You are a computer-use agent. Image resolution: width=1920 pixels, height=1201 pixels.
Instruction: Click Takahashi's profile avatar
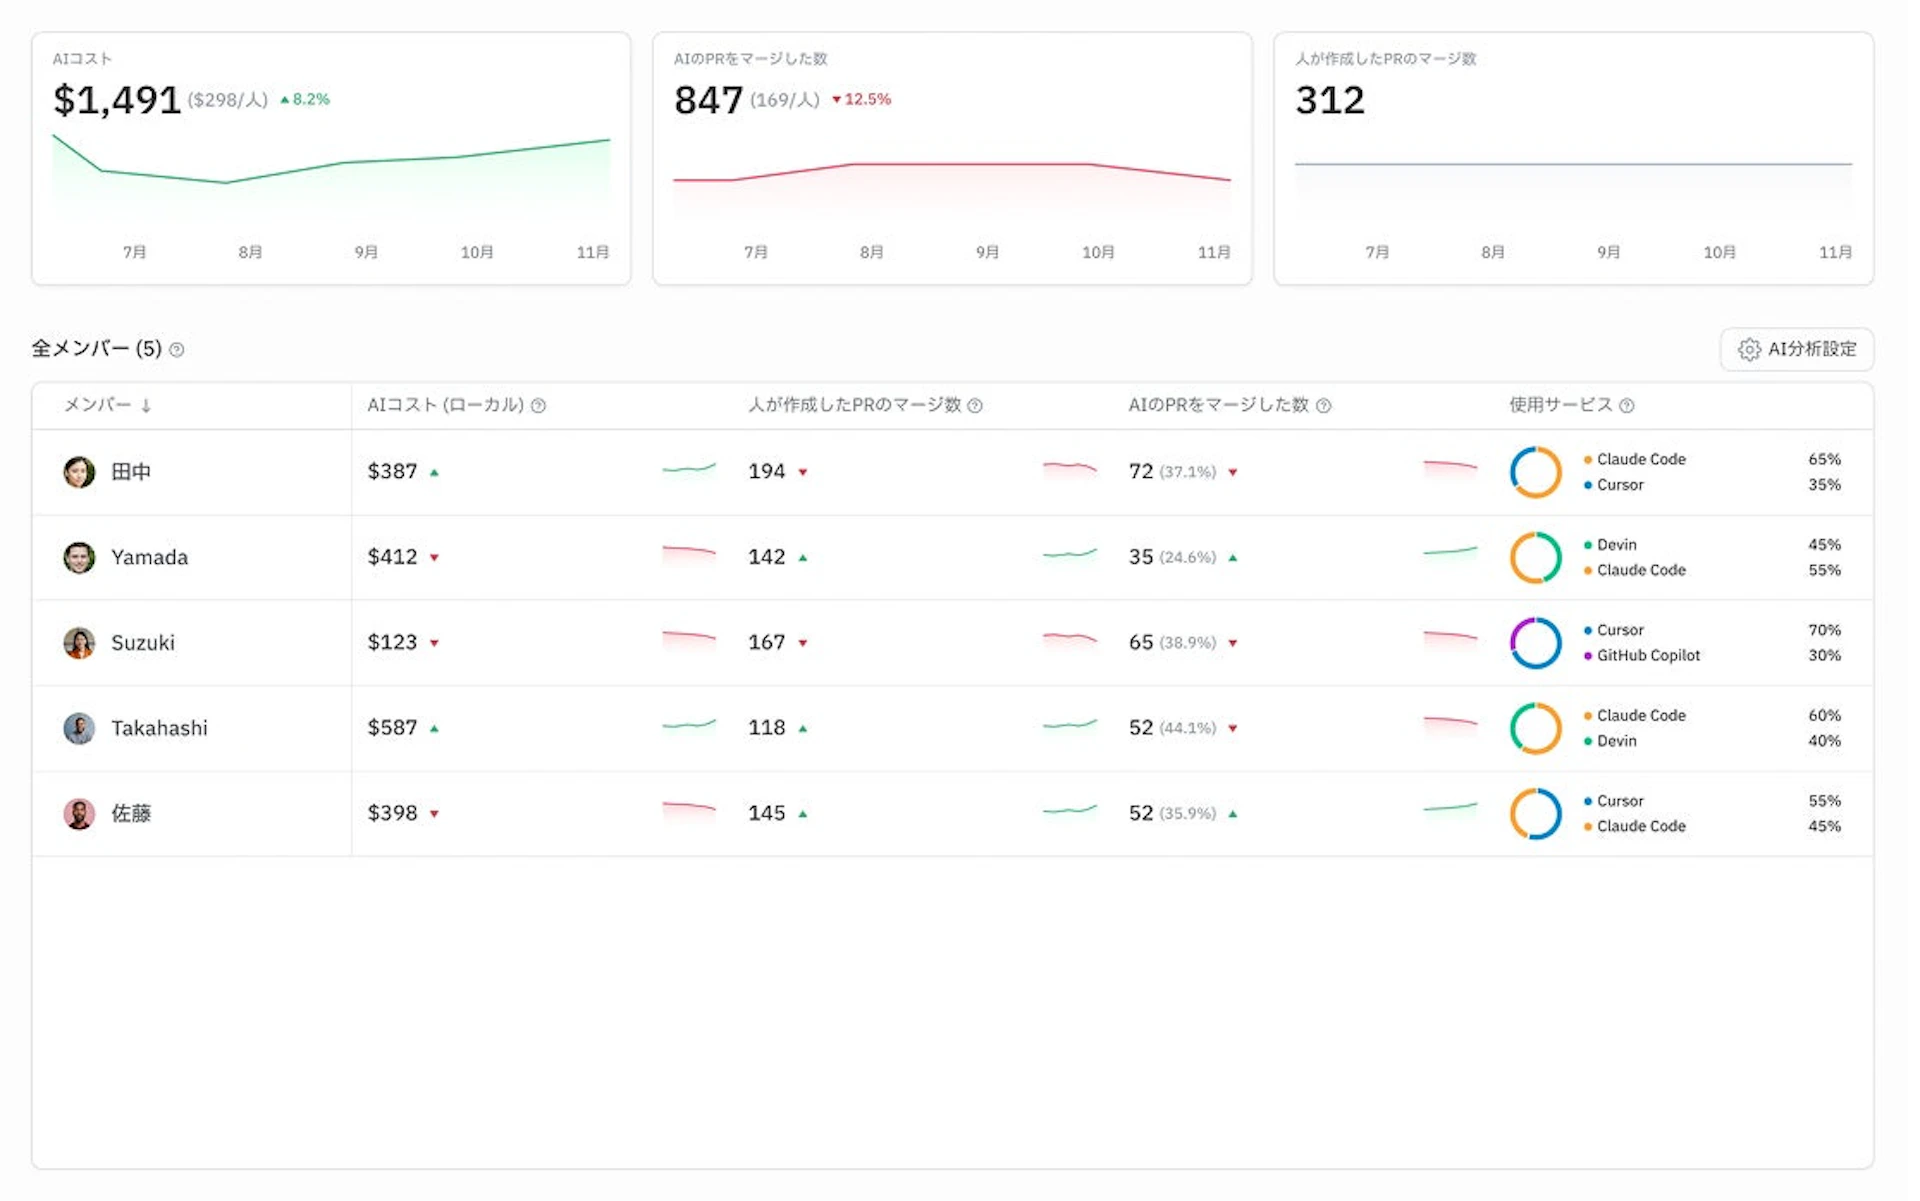pyautogui.click(x=79, y=729)
